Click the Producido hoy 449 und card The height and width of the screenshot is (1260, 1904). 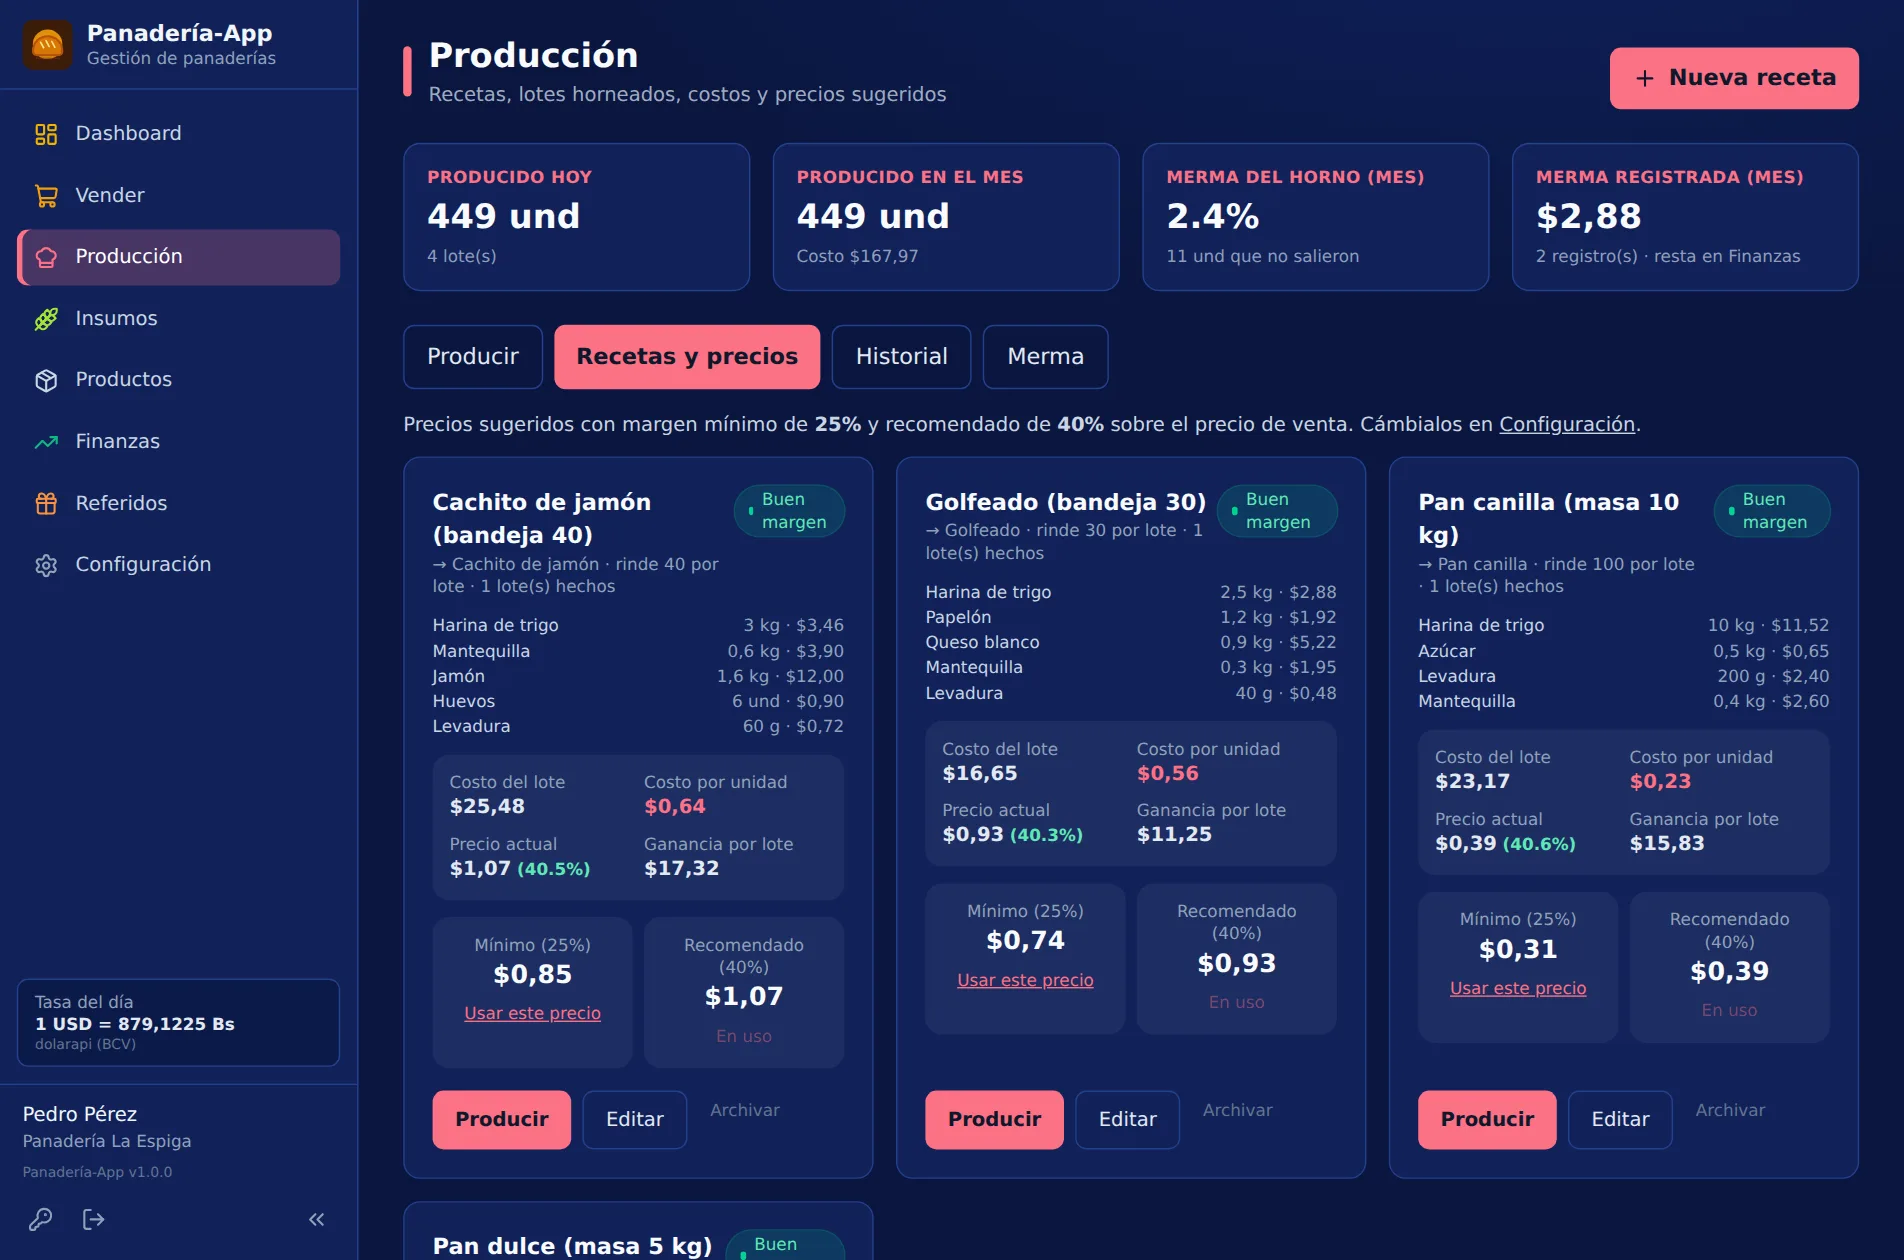pos(577,217)
